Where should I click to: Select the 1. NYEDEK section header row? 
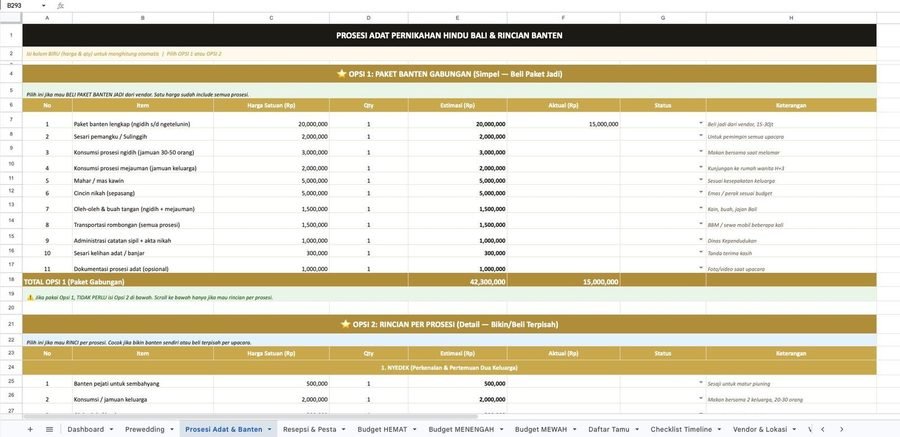[449, 367]
